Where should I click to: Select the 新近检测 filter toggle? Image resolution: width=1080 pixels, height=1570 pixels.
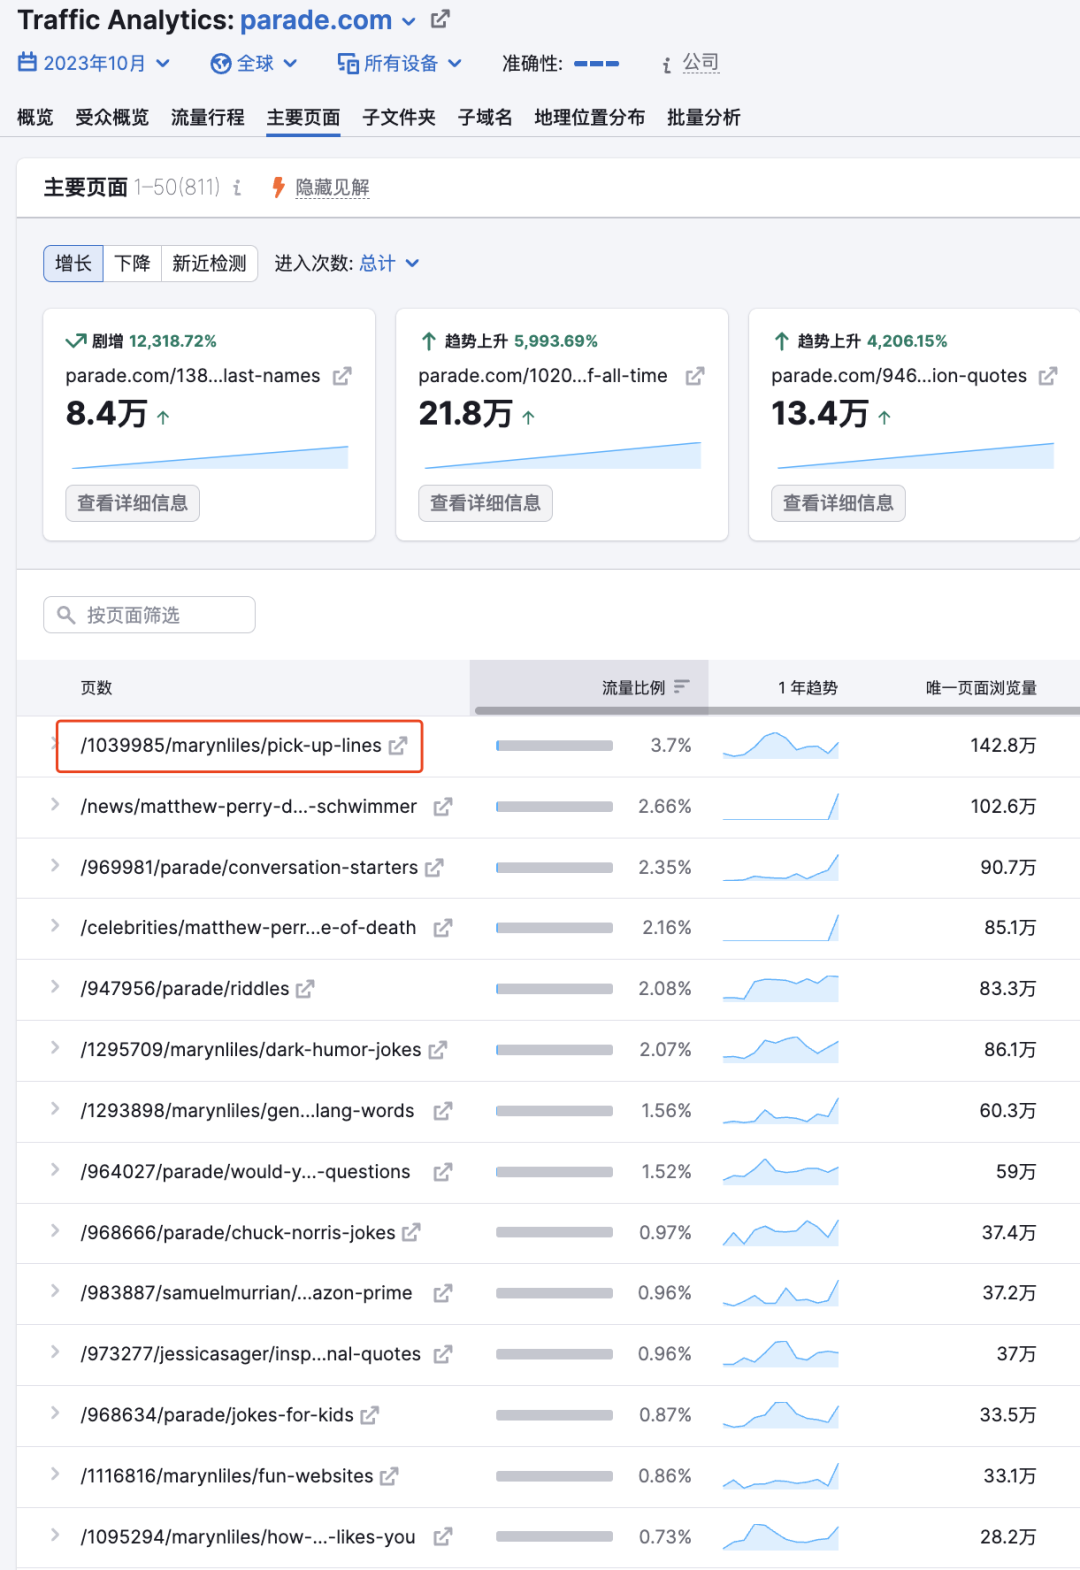click(x=209, y=263)
